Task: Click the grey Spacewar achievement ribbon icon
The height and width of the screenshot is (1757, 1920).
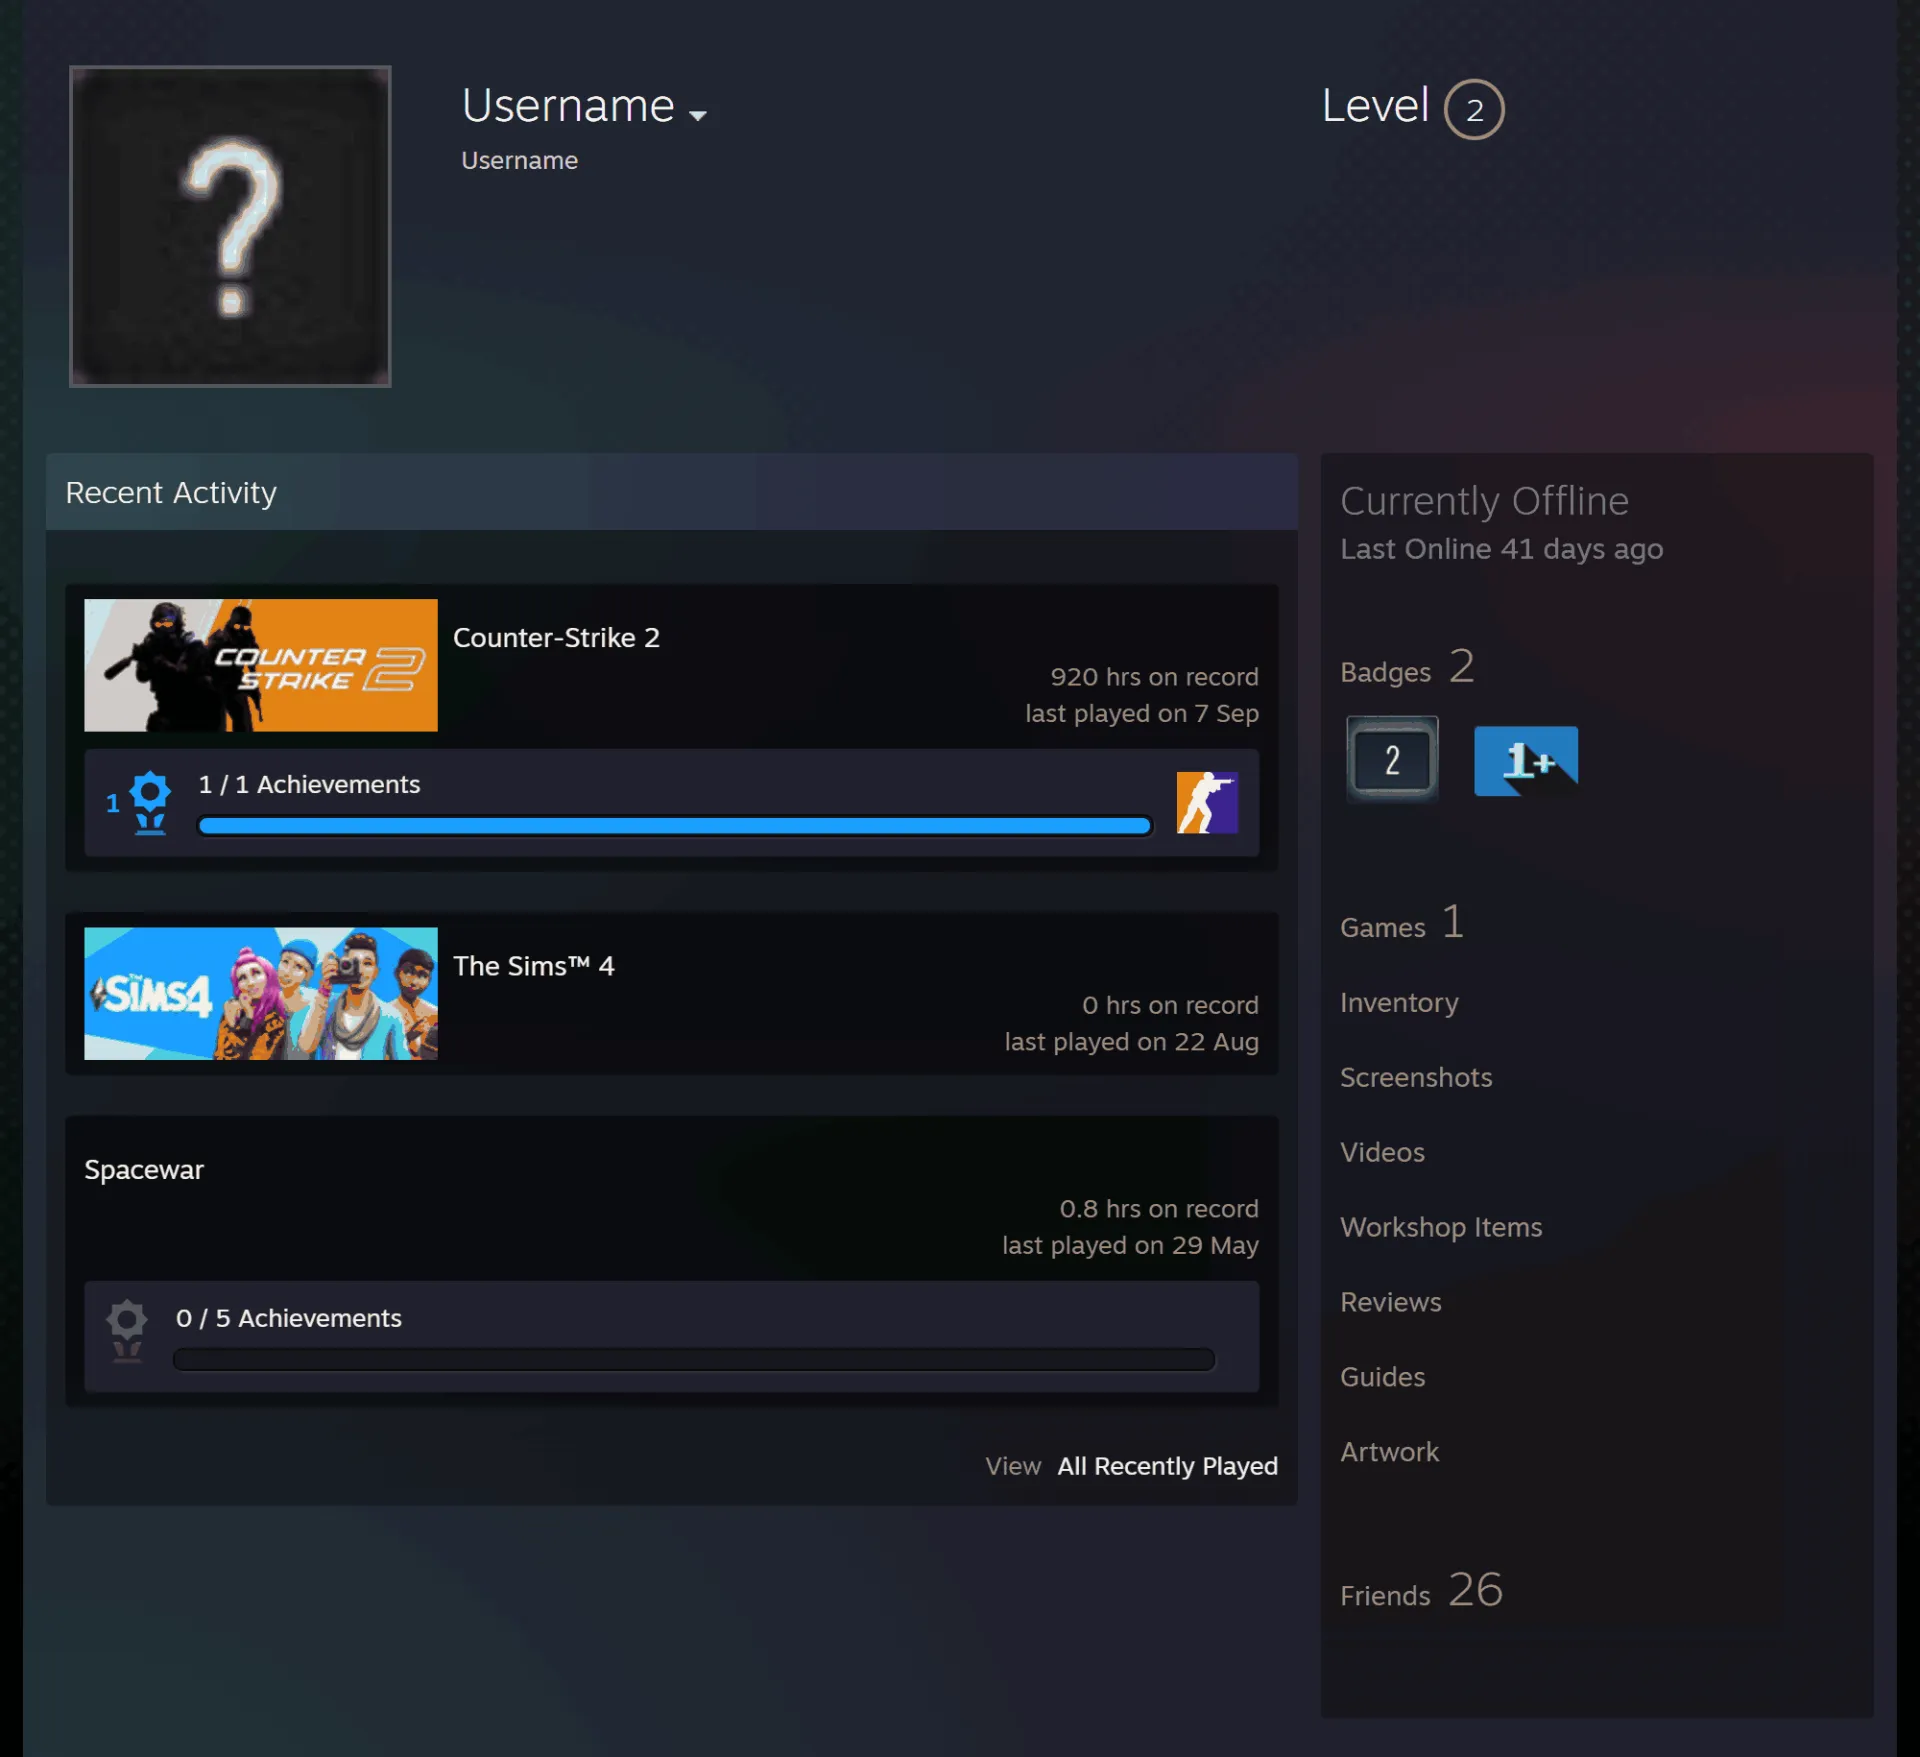Action: 127,1331
